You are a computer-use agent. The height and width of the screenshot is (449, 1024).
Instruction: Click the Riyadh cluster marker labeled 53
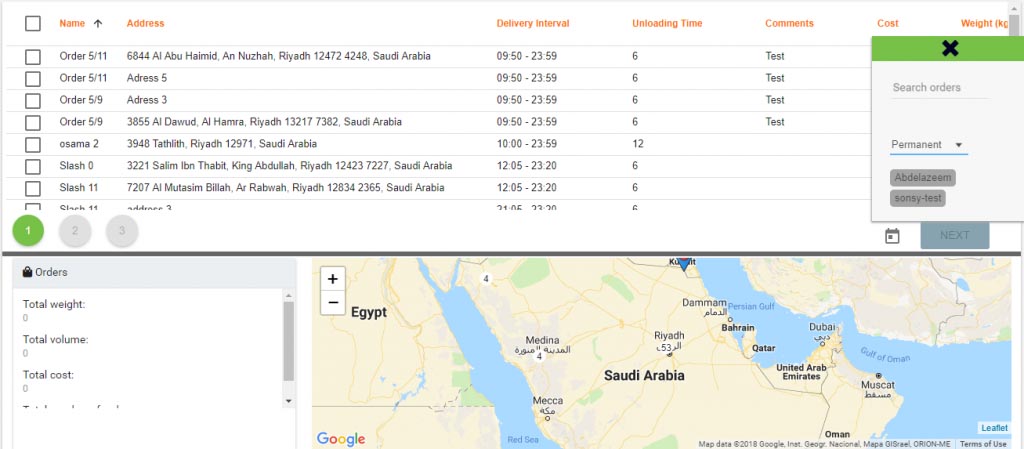click(x=665, y=348)
